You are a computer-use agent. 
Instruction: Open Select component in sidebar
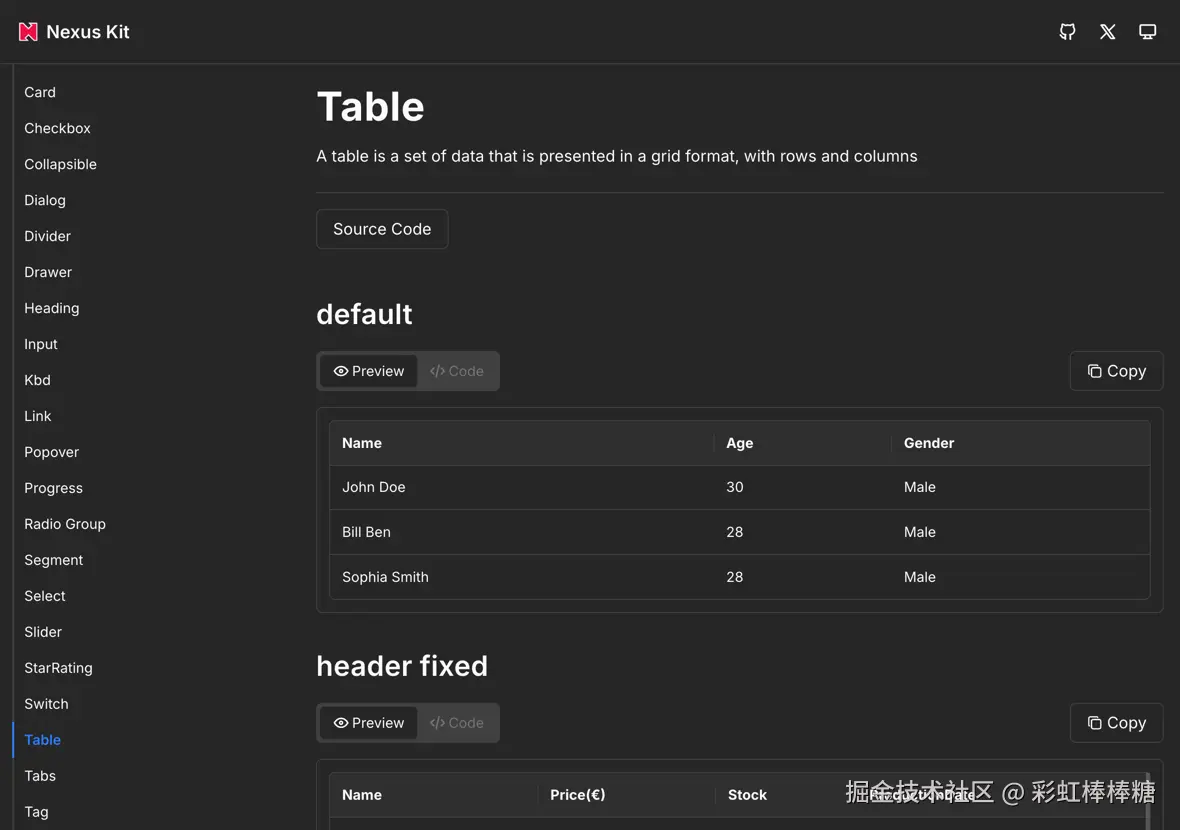click(x=45, y=596)
